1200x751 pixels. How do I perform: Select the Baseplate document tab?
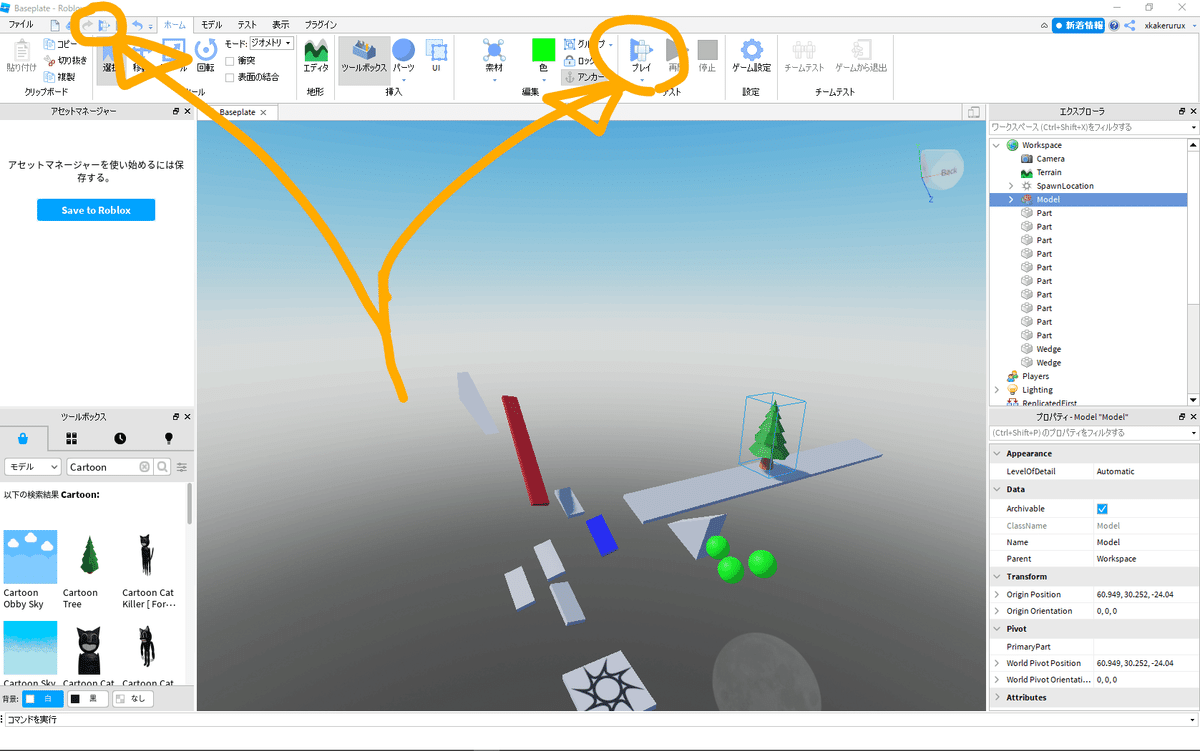click(x=237, y=112)
